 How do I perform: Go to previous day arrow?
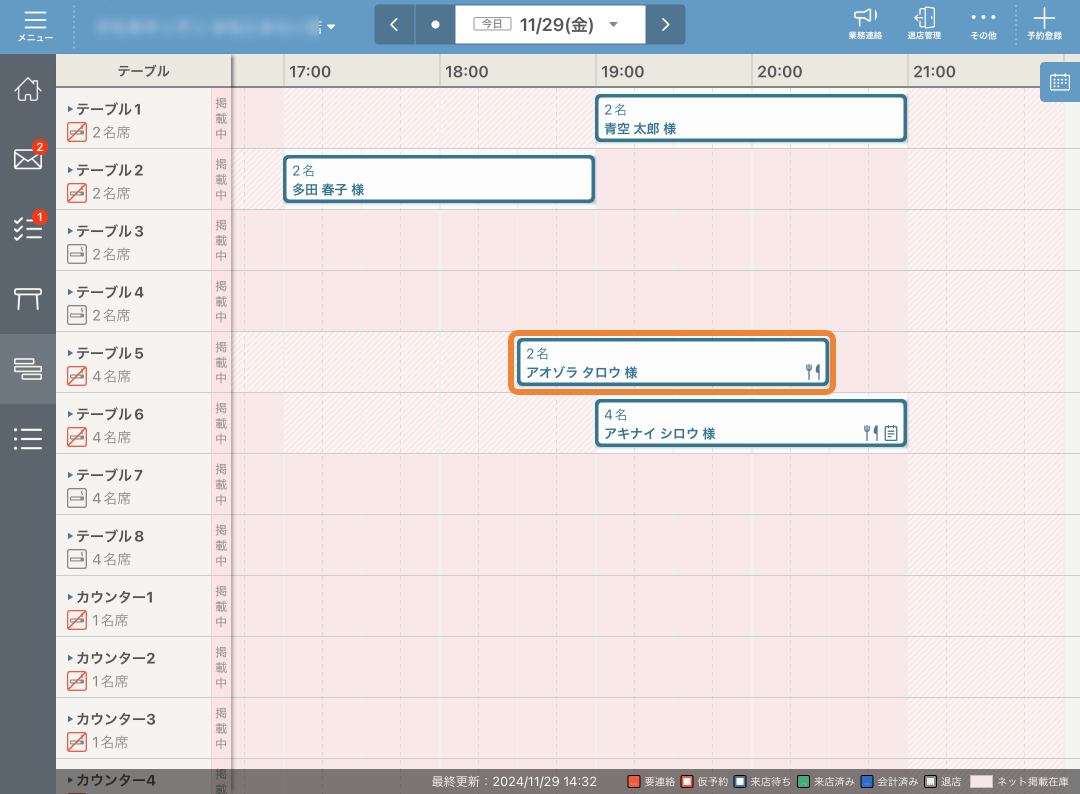point(394,25)
